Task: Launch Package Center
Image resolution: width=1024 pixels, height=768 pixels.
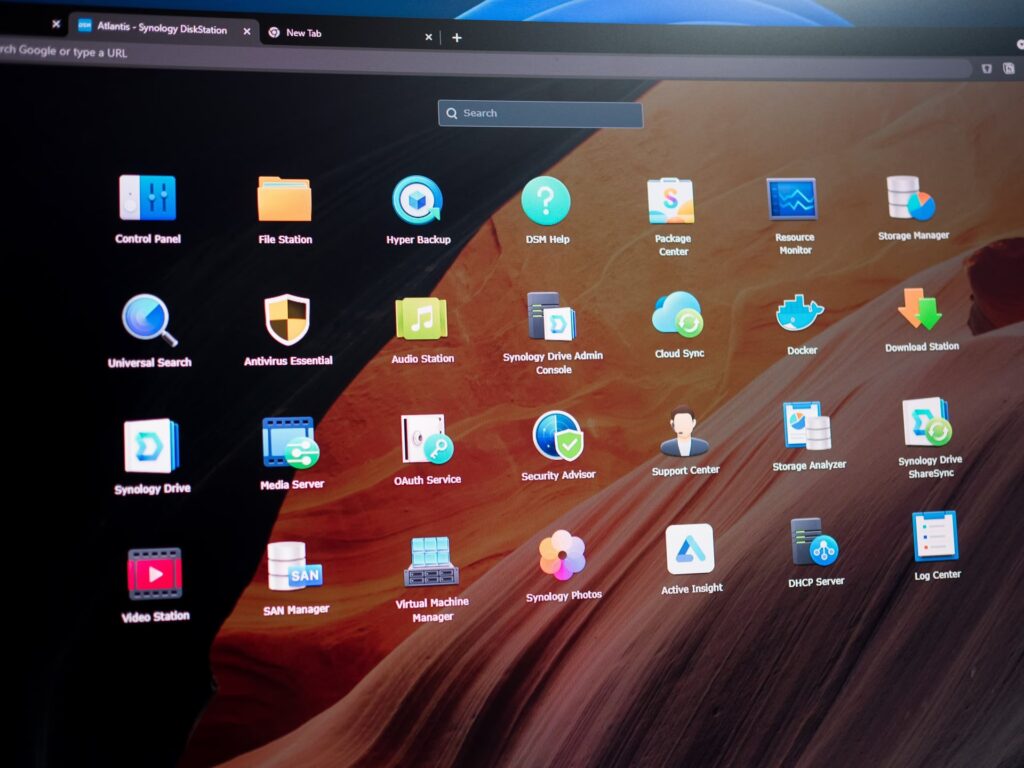Action: coord(671,202)
